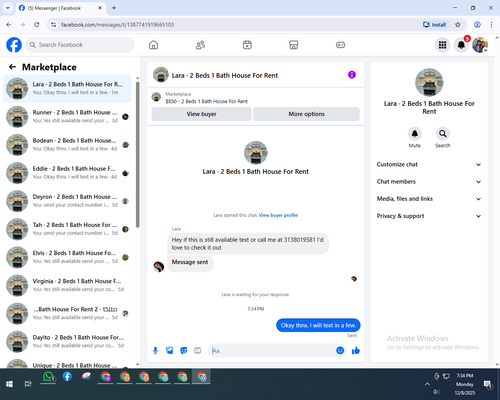Click the More options button
Screen dimensions: 500x400
click(x=306, y=114)
